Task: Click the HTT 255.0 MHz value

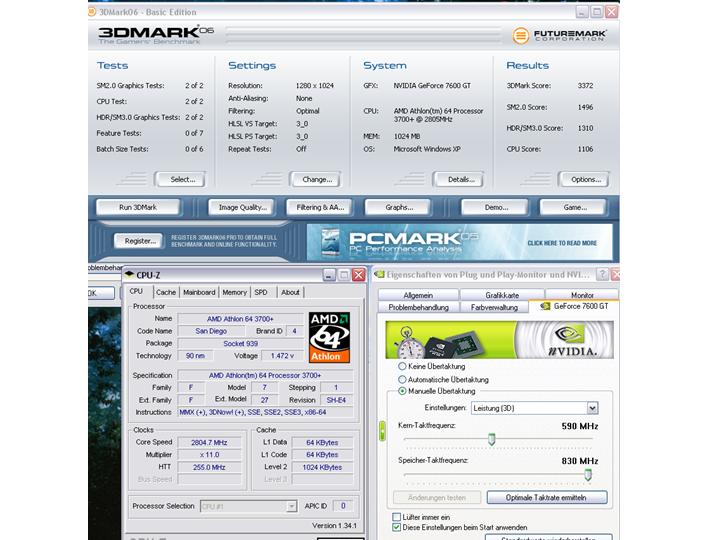Action: 209,467
